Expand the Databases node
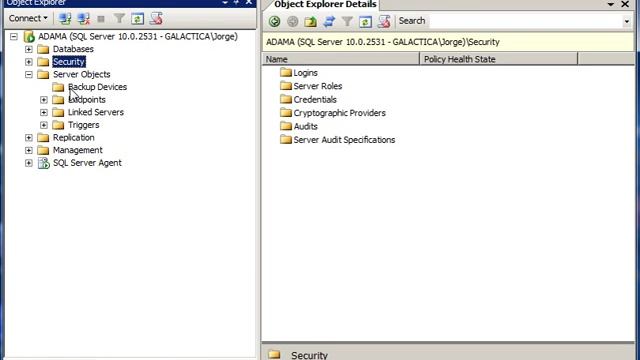 click(x=29, y=49)
